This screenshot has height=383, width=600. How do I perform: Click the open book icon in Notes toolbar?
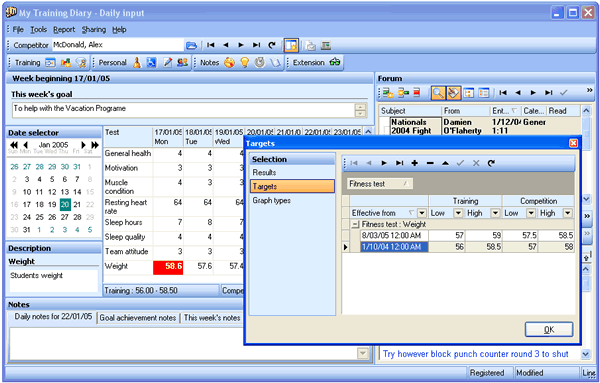(x=275, y=62)
